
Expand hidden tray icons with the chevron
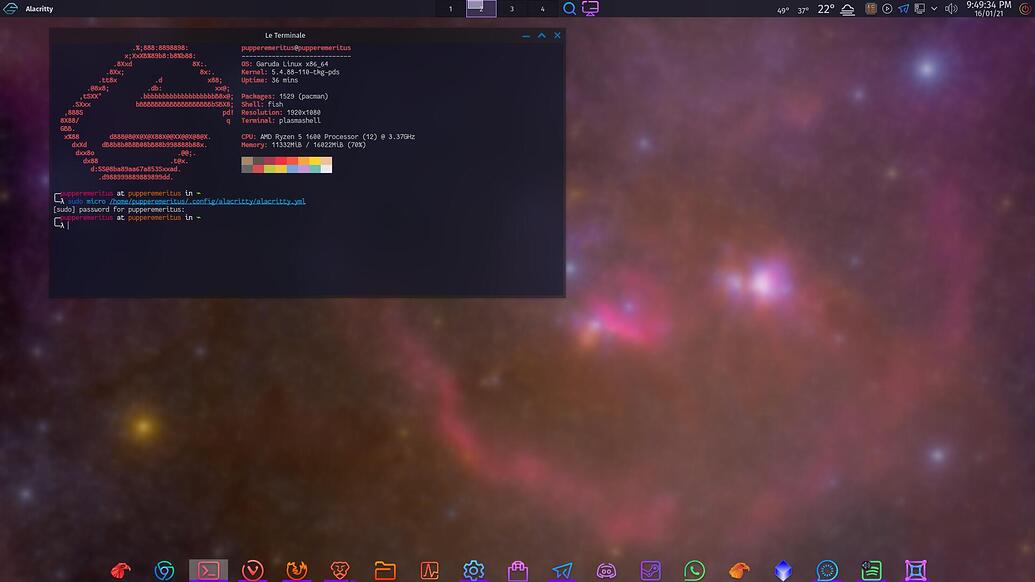tap(934, 8)
